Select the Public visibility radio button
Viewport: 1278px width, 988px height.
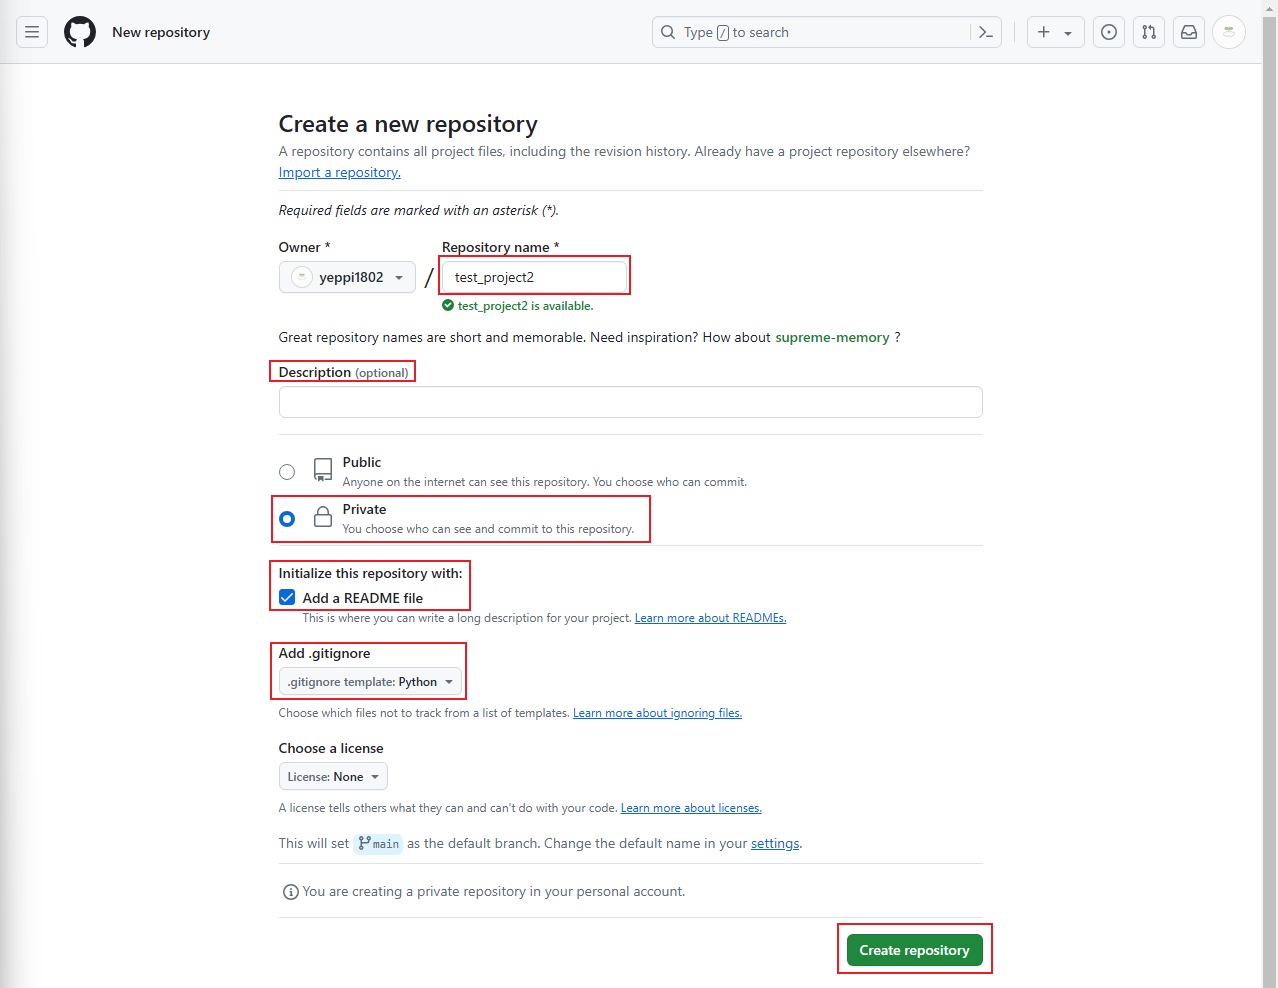pos(287,472)
